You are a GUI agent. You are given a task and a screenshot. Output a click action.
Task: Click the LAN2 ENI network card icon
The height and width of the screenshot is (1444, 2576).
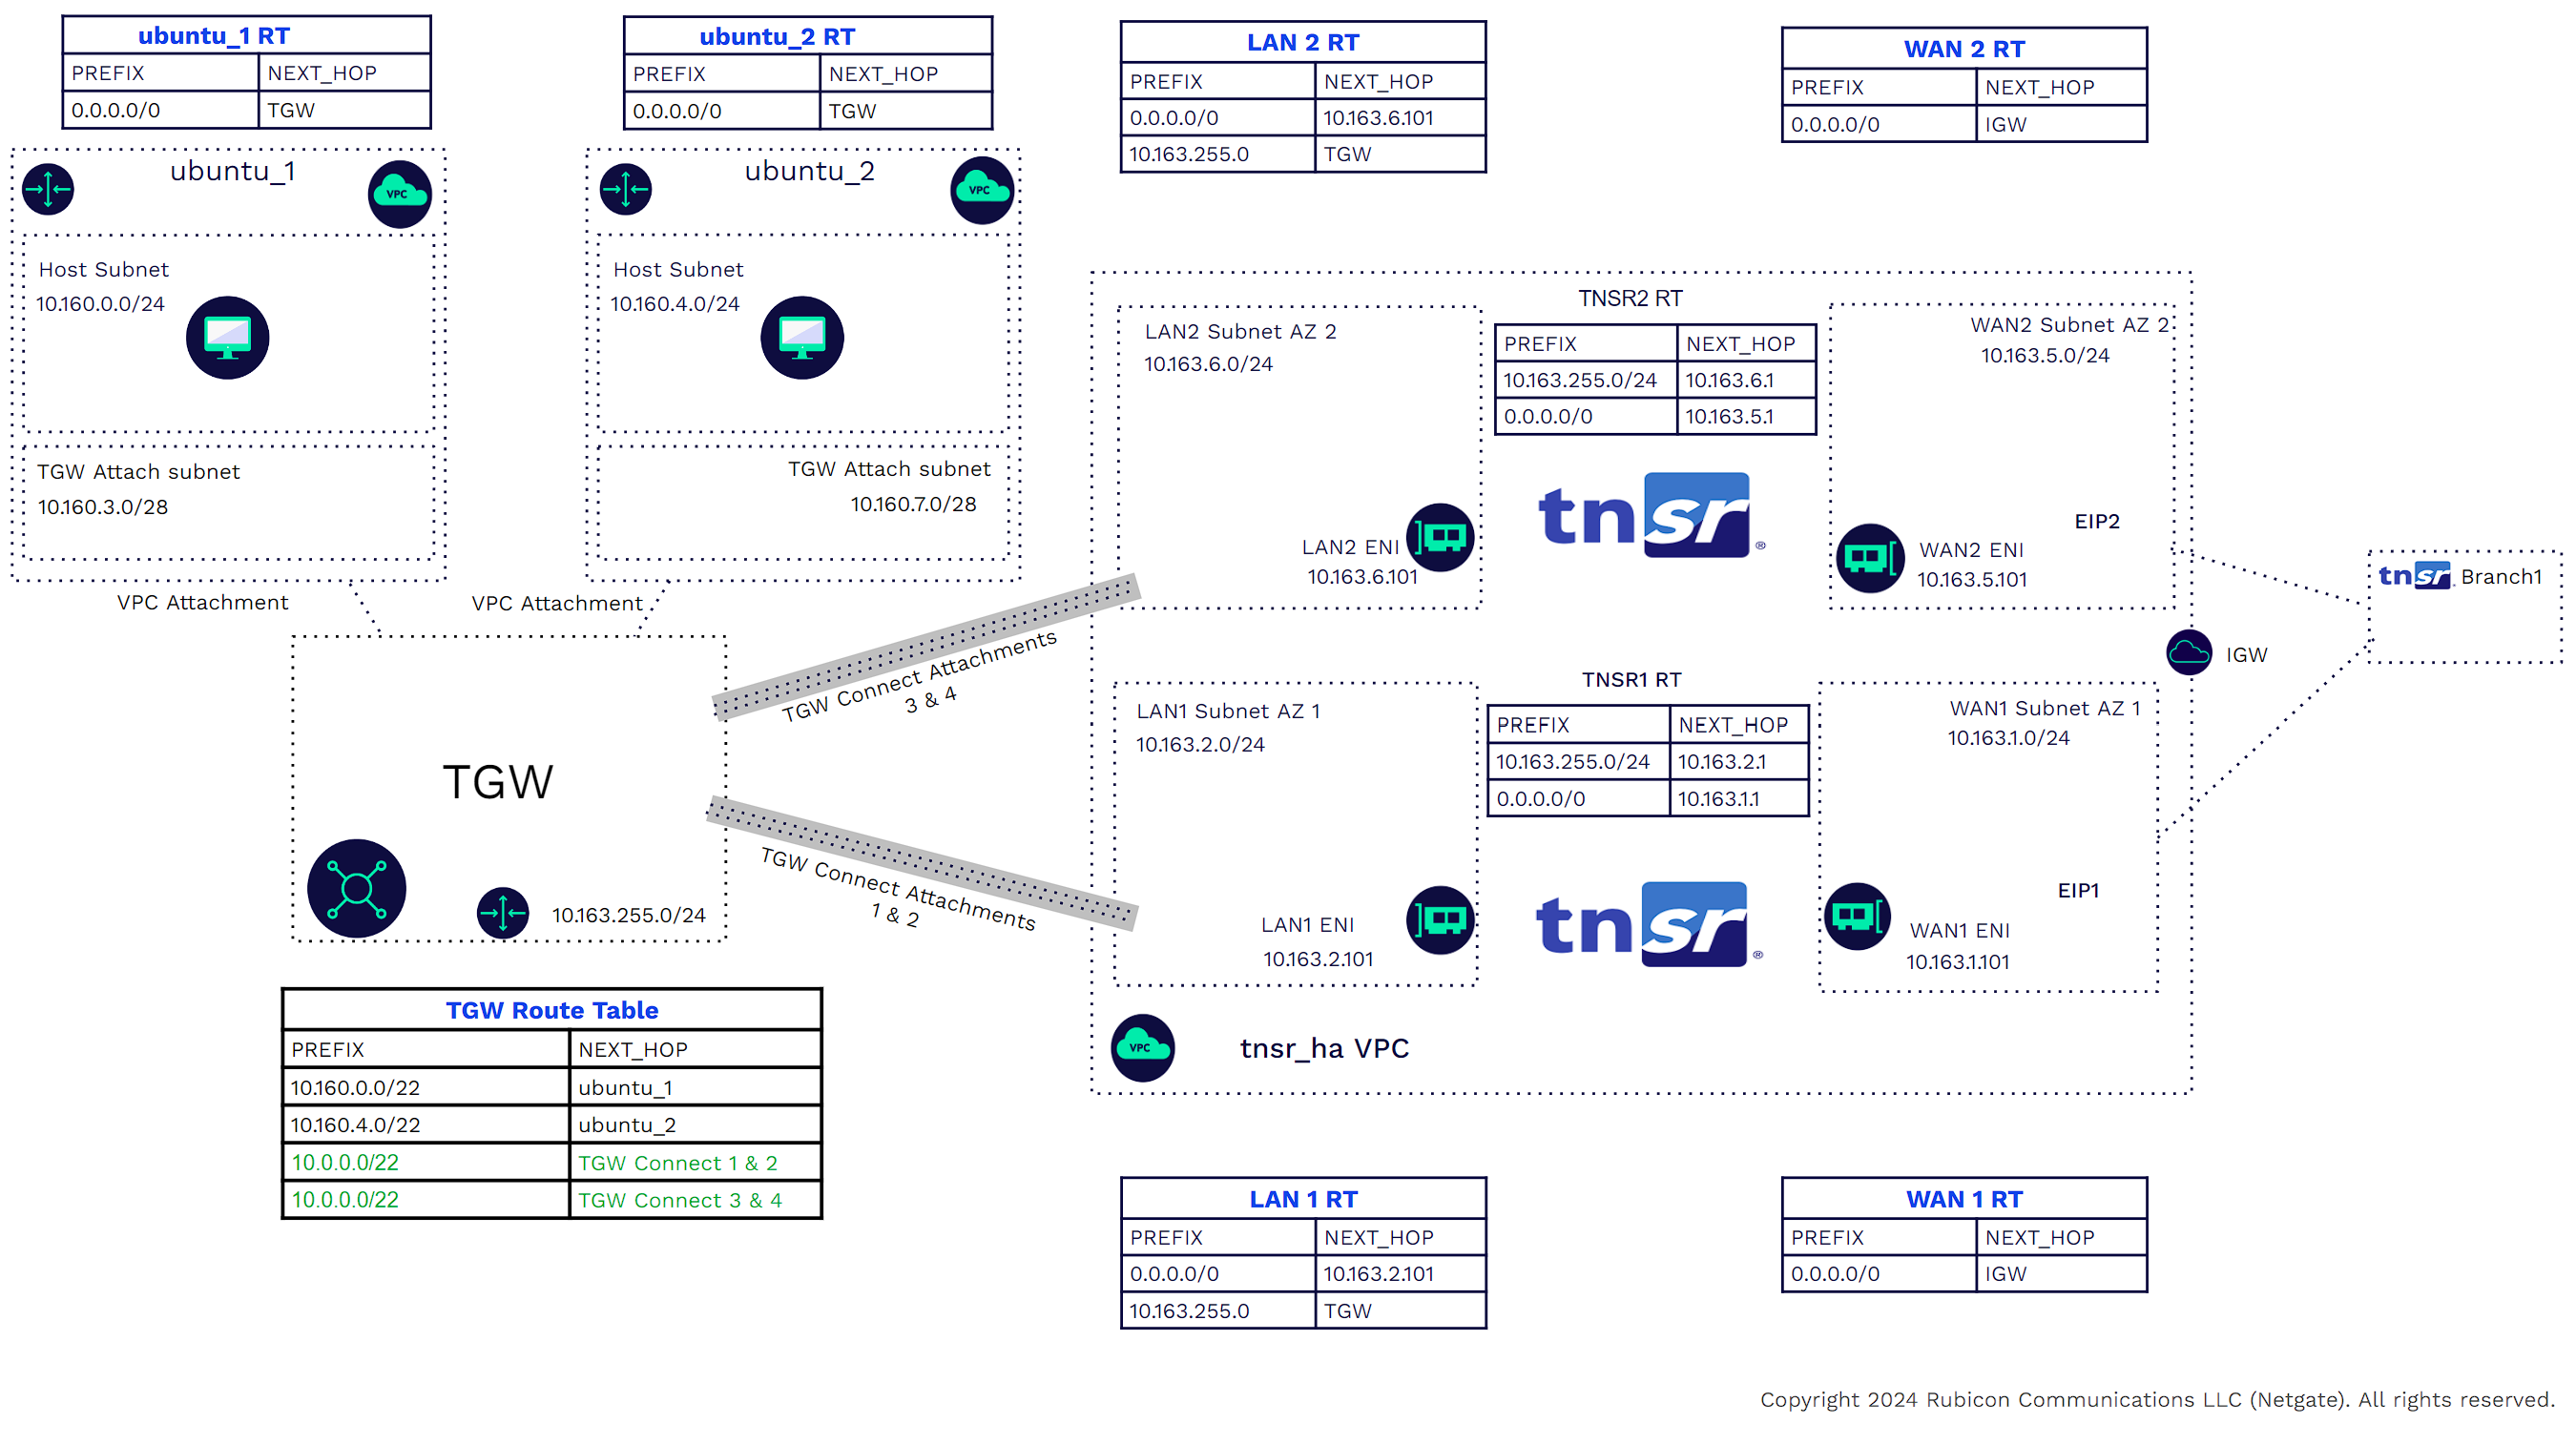click(1440, 537)
